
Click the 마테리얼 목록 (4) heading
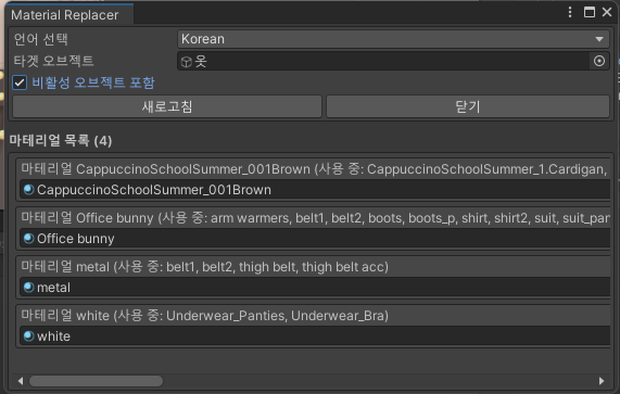(60, 140)
